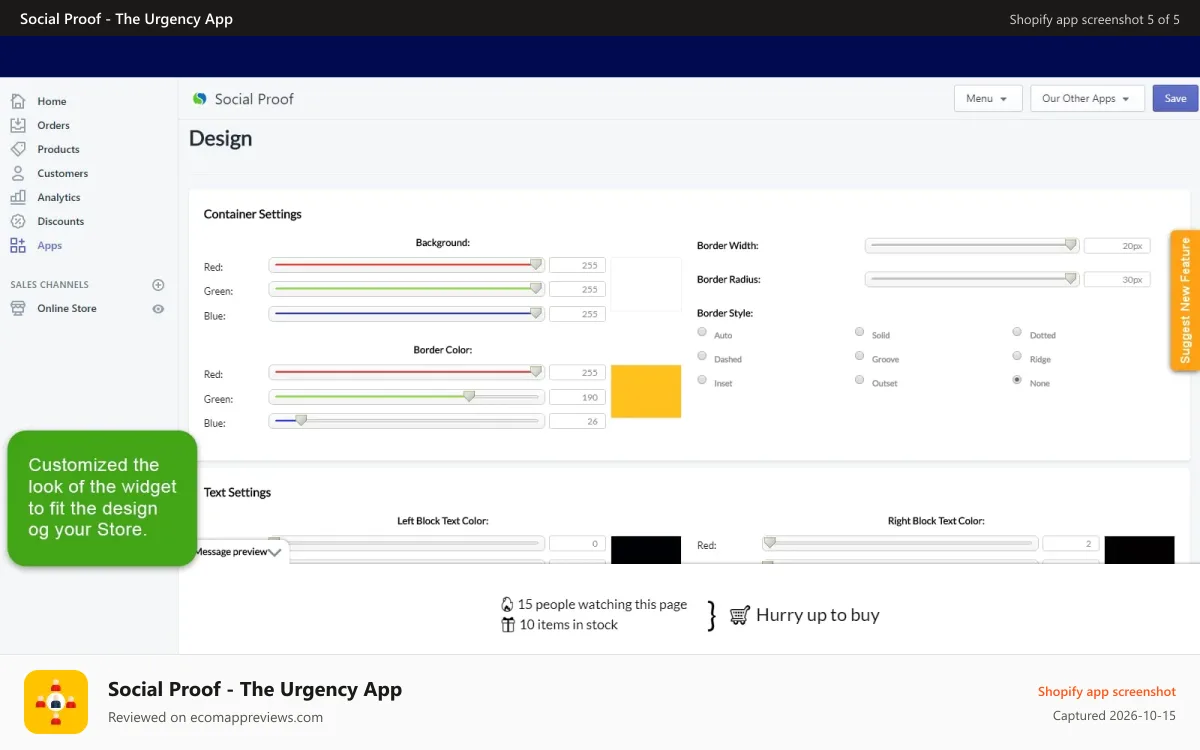Click the Border Color Blue slider

[406, 421]
